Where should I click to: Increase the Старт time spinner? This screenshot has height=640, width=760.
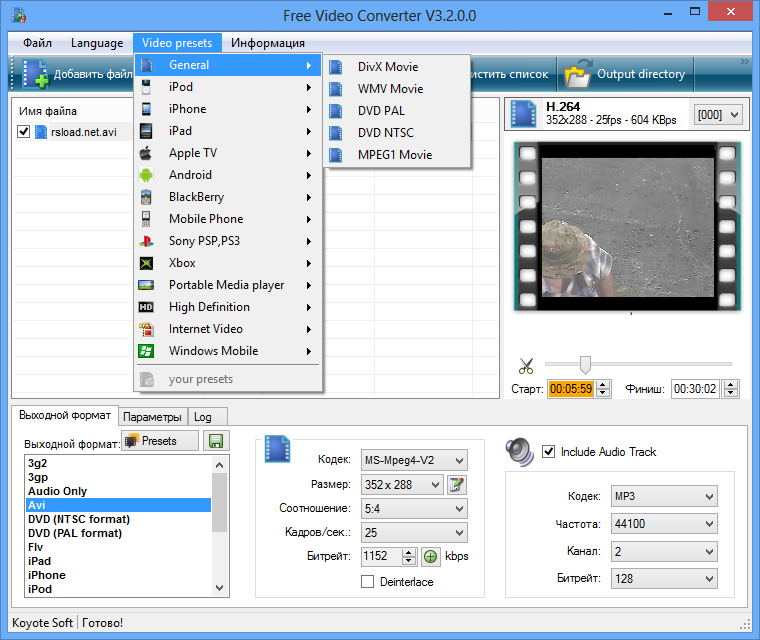(603, 384)
